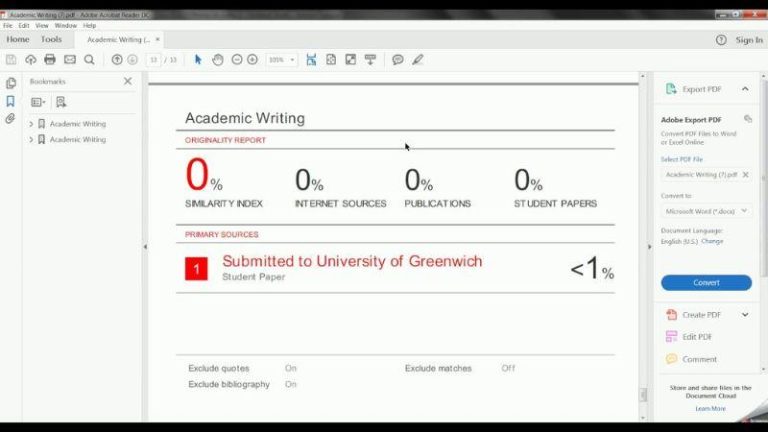The height and width of the screenshot is (432, 768).
Task: Click the copy icon beside Adobe Export PDF
Action: [747, 119]
